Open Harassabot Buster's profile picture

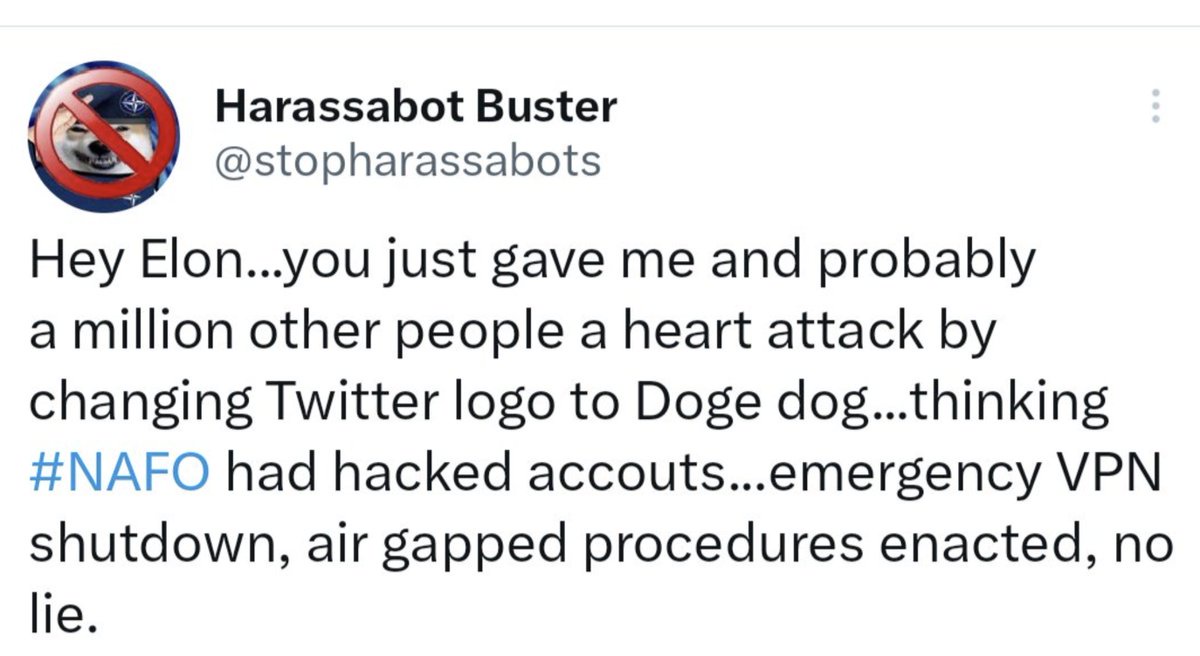(104, 137)
